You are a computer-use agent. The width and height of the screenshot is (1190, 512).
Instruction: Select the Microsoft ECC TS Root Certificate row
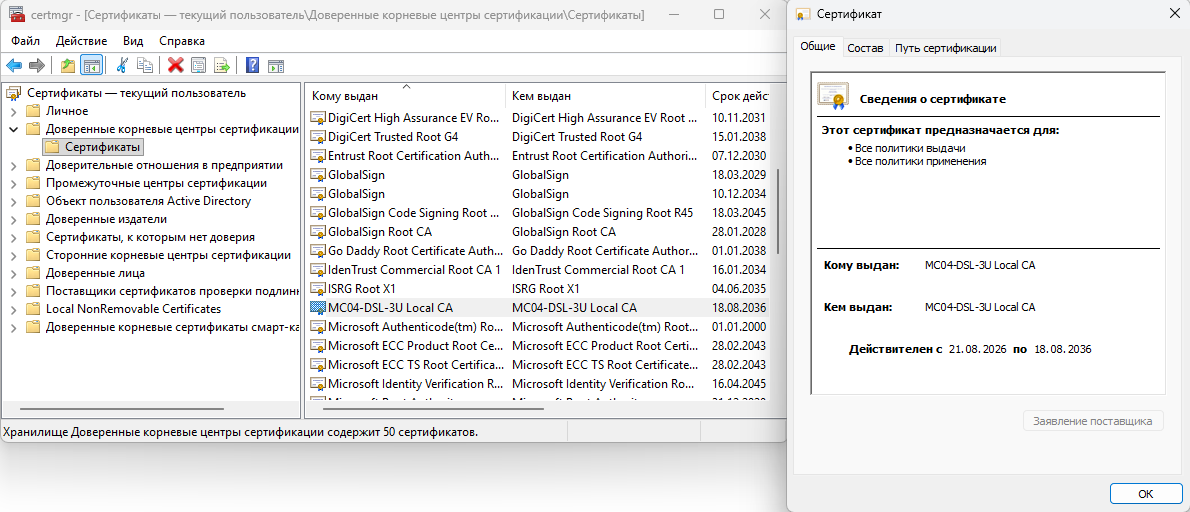(x=538, y=365)
